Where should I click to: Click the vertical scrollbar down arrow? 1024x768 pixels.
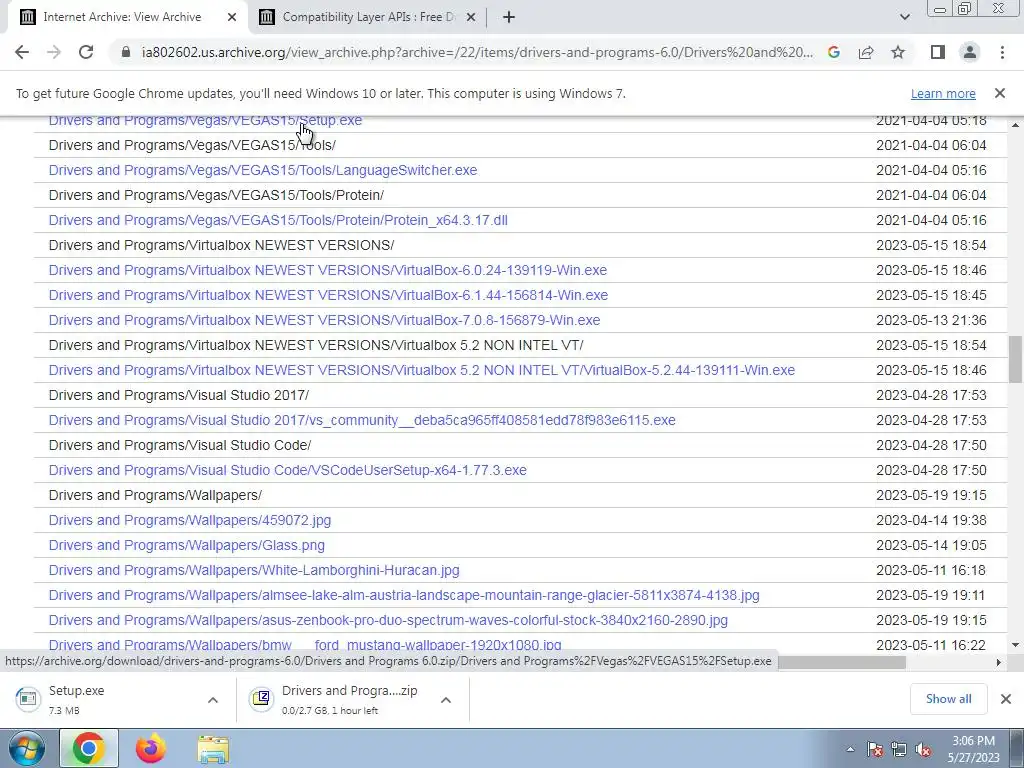pos(1015,645)
